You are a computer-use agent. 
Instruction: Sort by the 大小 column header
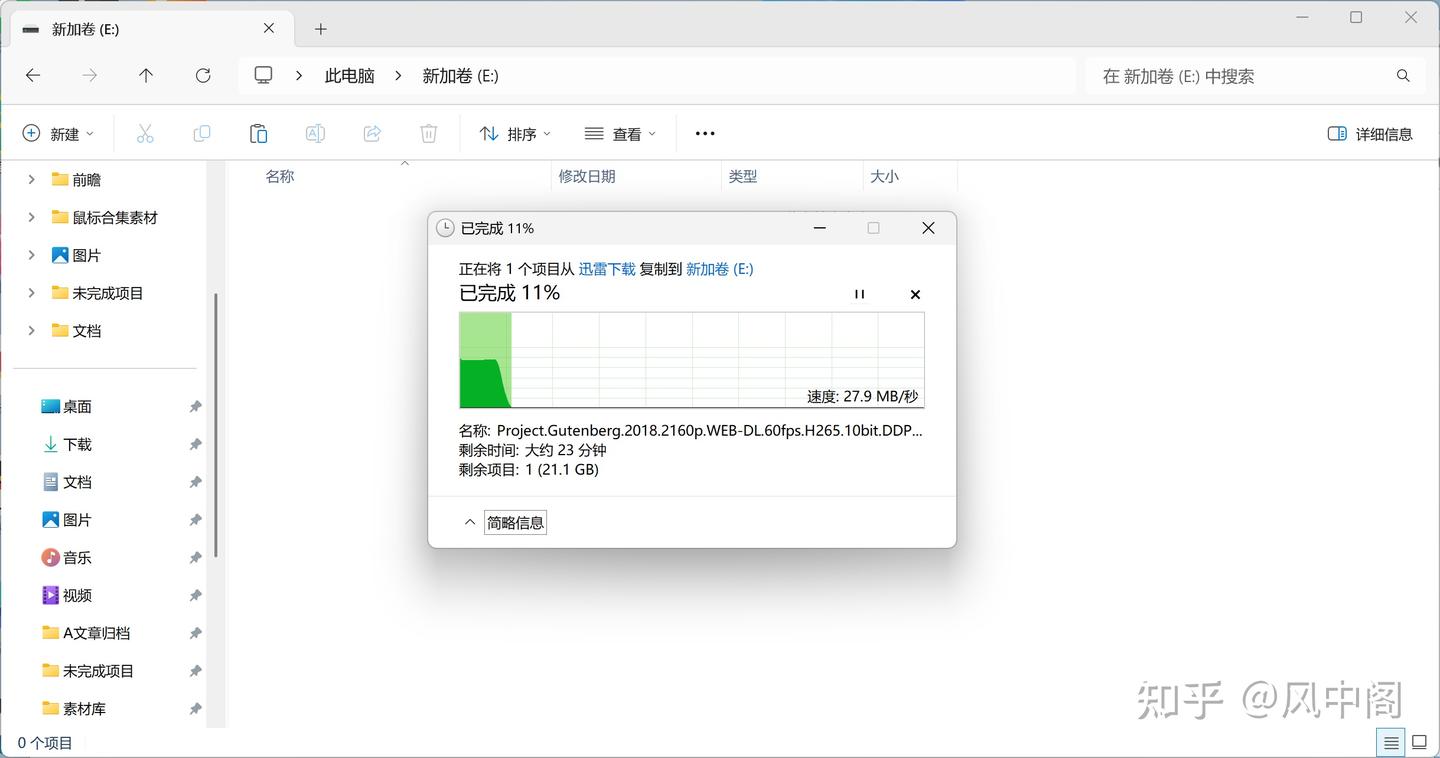pyautogui.click(x=884, y=176)
